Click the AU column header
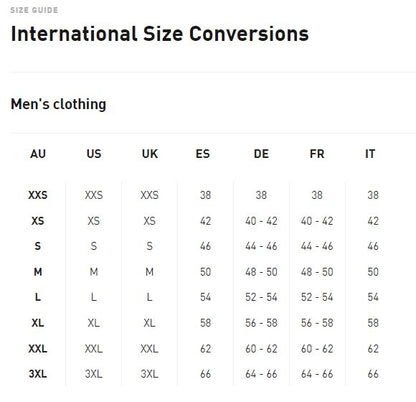 pos(38,154)
